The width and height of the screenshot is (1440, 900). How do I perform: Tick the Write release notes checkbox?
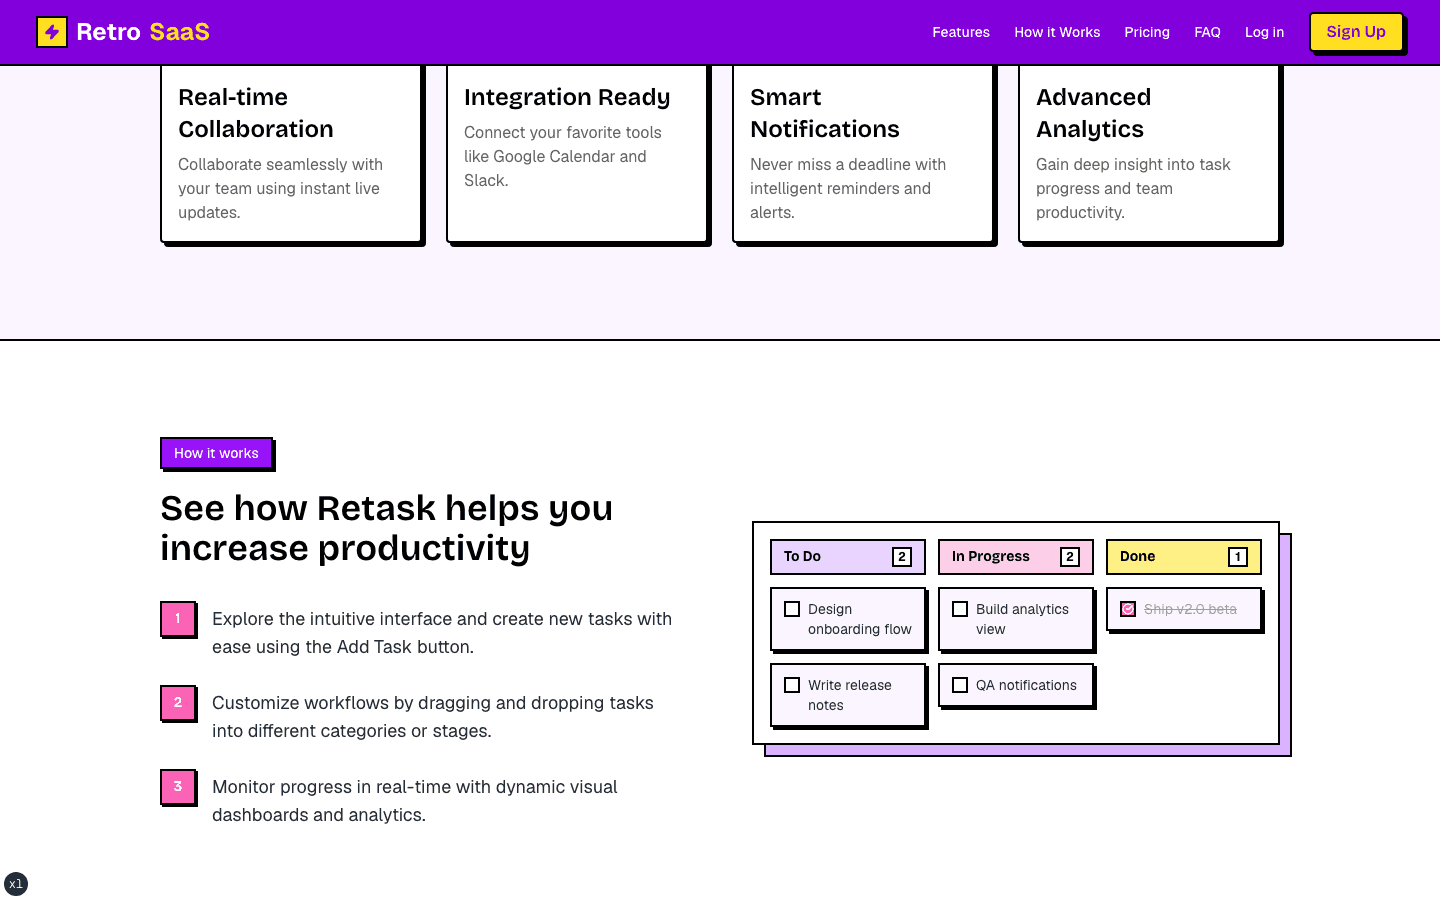point(792,685)
